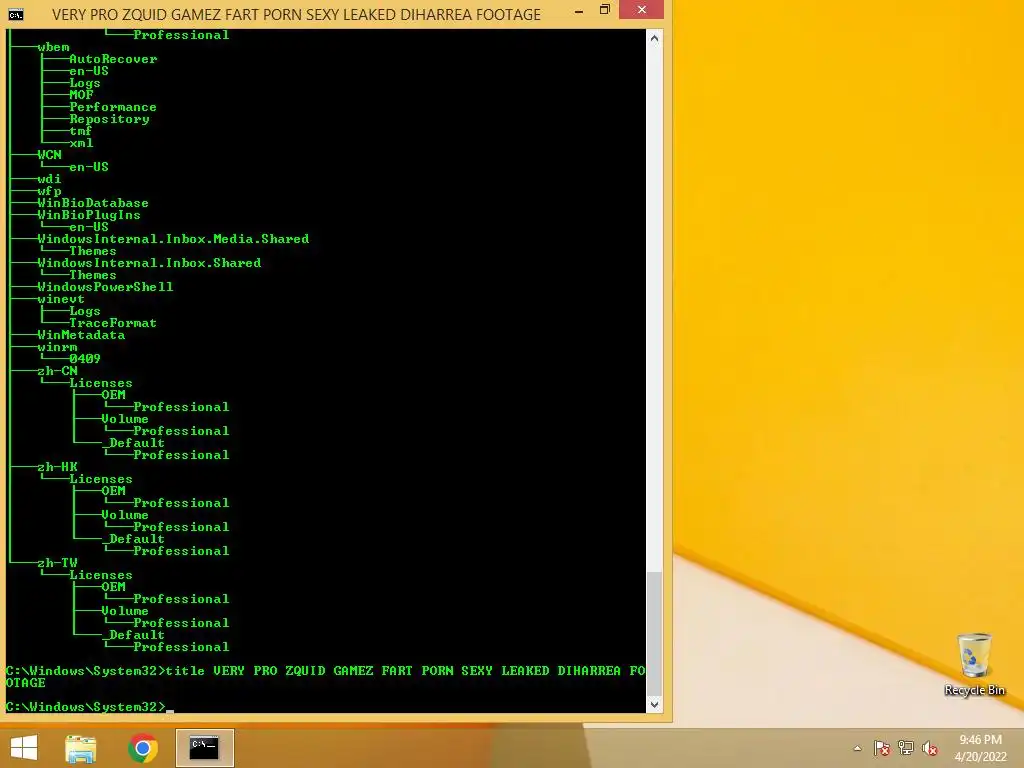Open File Explorer from the taskbar
Image resolution: width=1024 pixels, height=768 pixels.
pos(81,748)
